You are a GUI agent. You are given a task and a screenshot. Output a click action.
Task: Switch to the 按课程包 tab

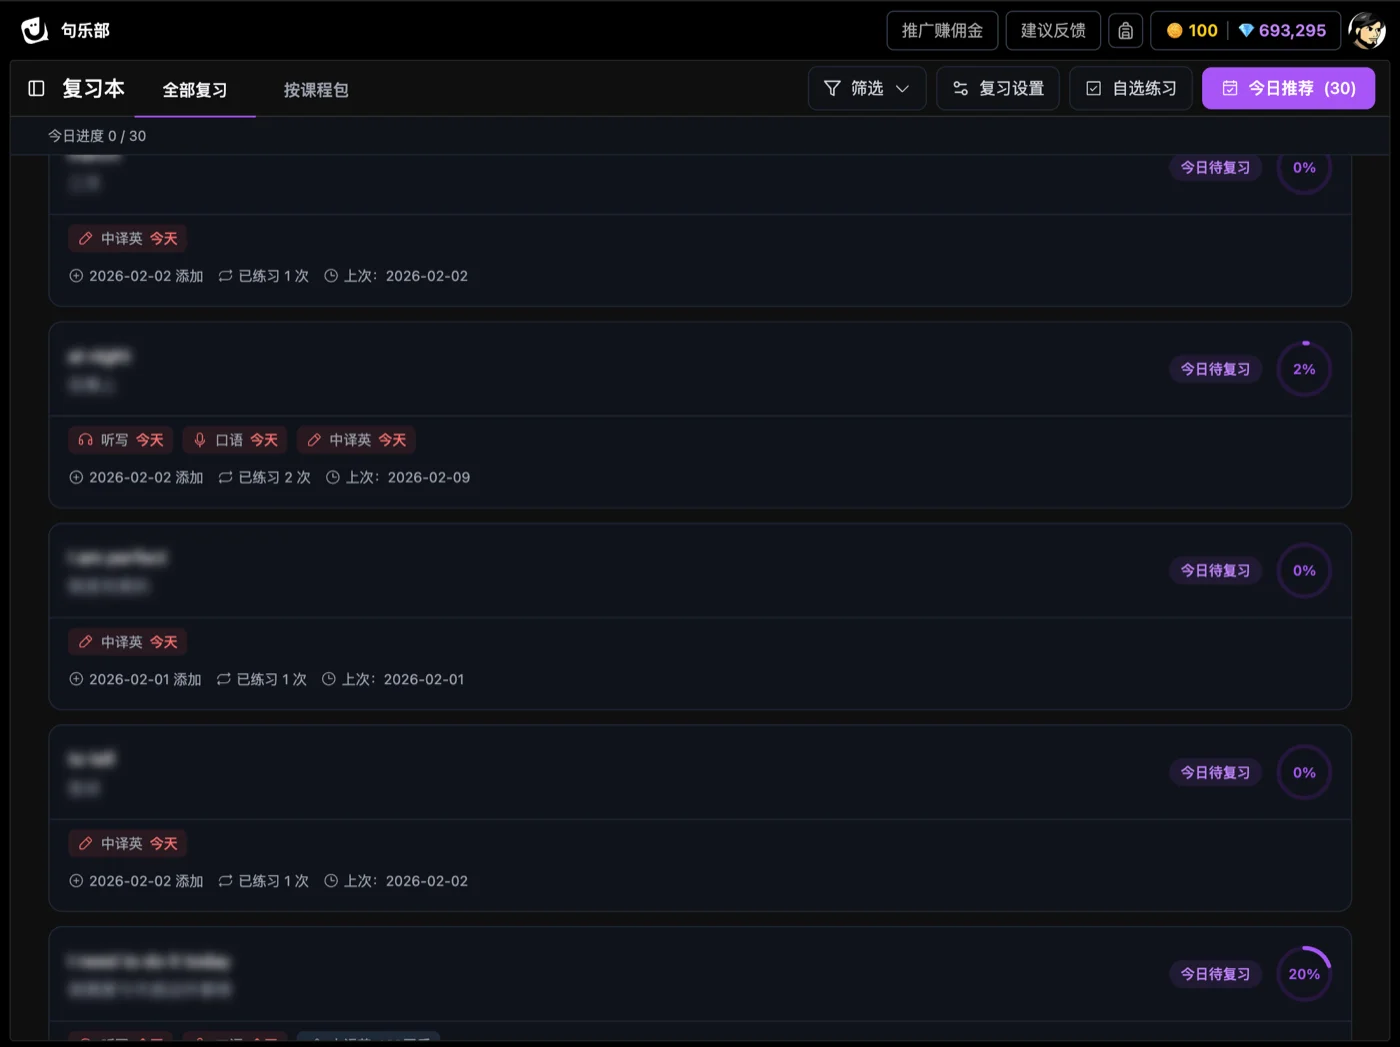pyautogui.click(x=316, y=90)
